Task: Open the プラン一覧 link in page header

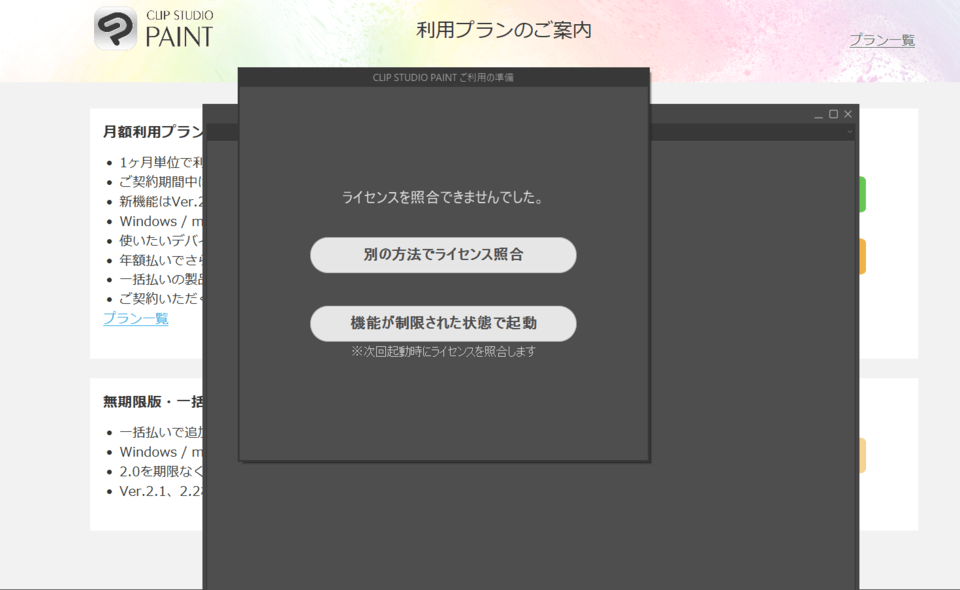Action: (882, 40)
